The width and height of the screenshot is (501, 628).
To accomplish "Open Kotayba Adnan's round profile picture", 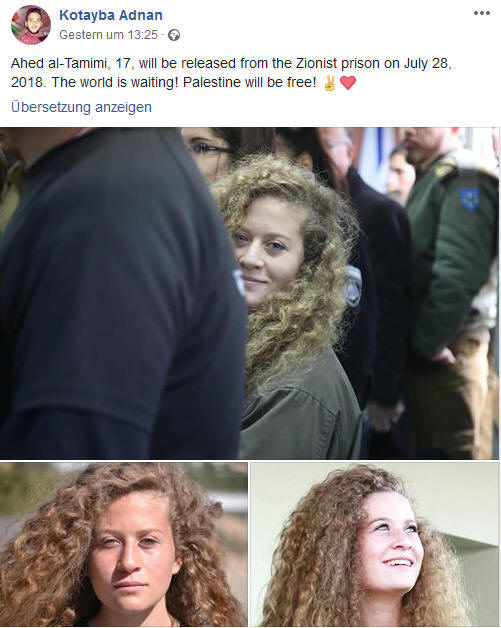I will pos(31,25).
